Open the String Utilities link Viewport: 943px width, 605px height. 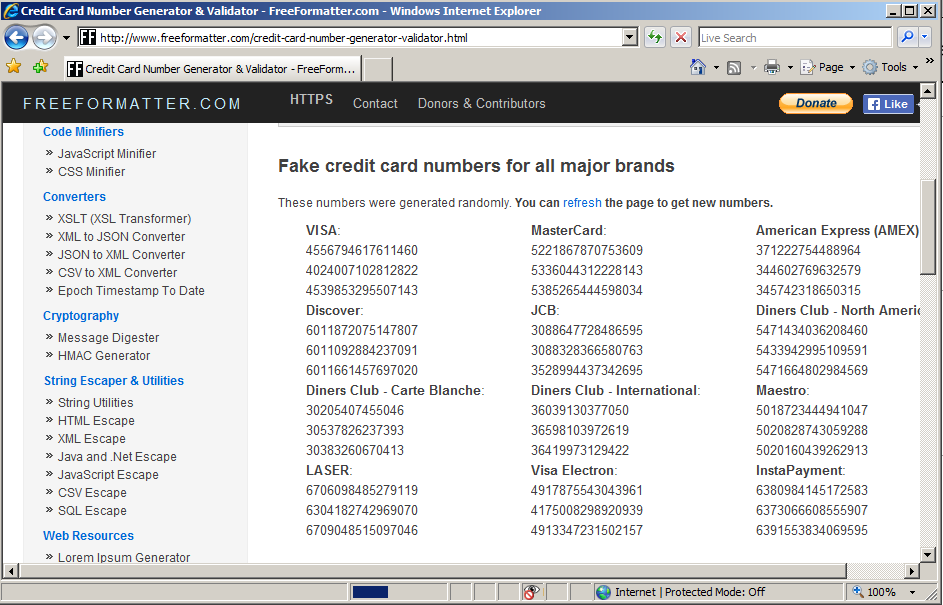tap(96, 402)
